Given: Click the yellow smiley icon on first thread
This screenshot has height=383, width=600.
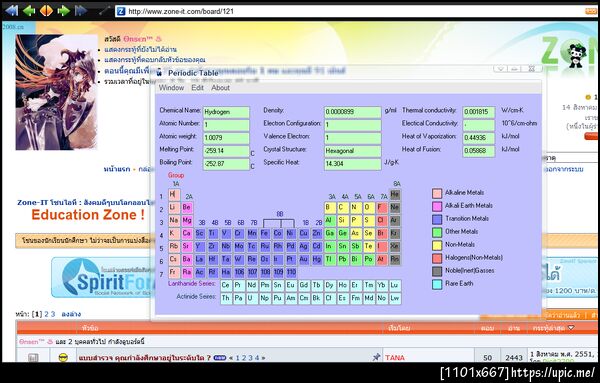Looking at the screenshot, I should (63, 358).
